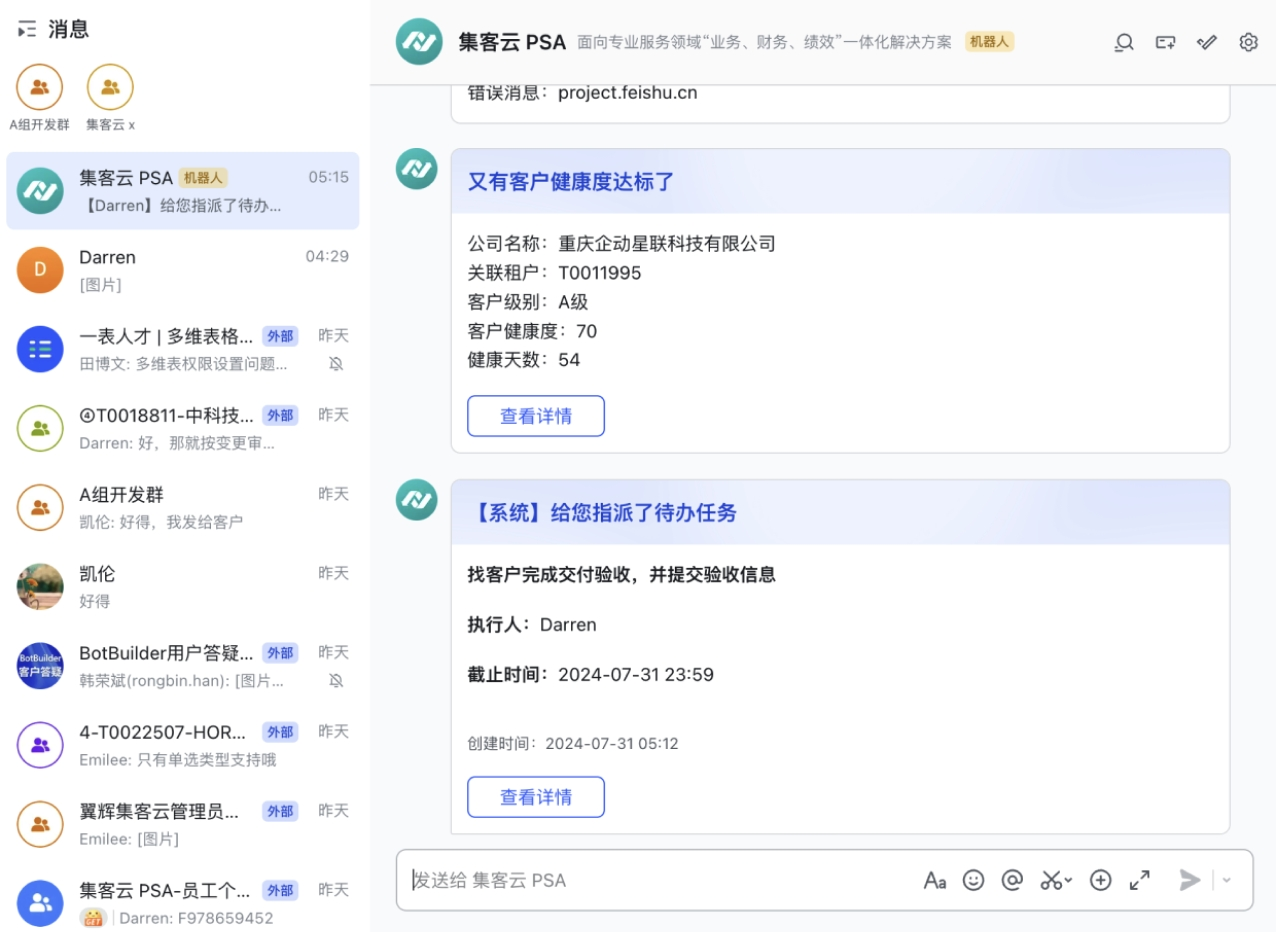Open message filter icon beside 消息 header
The width and height of the screenshot is (1276, 932).
27,28
